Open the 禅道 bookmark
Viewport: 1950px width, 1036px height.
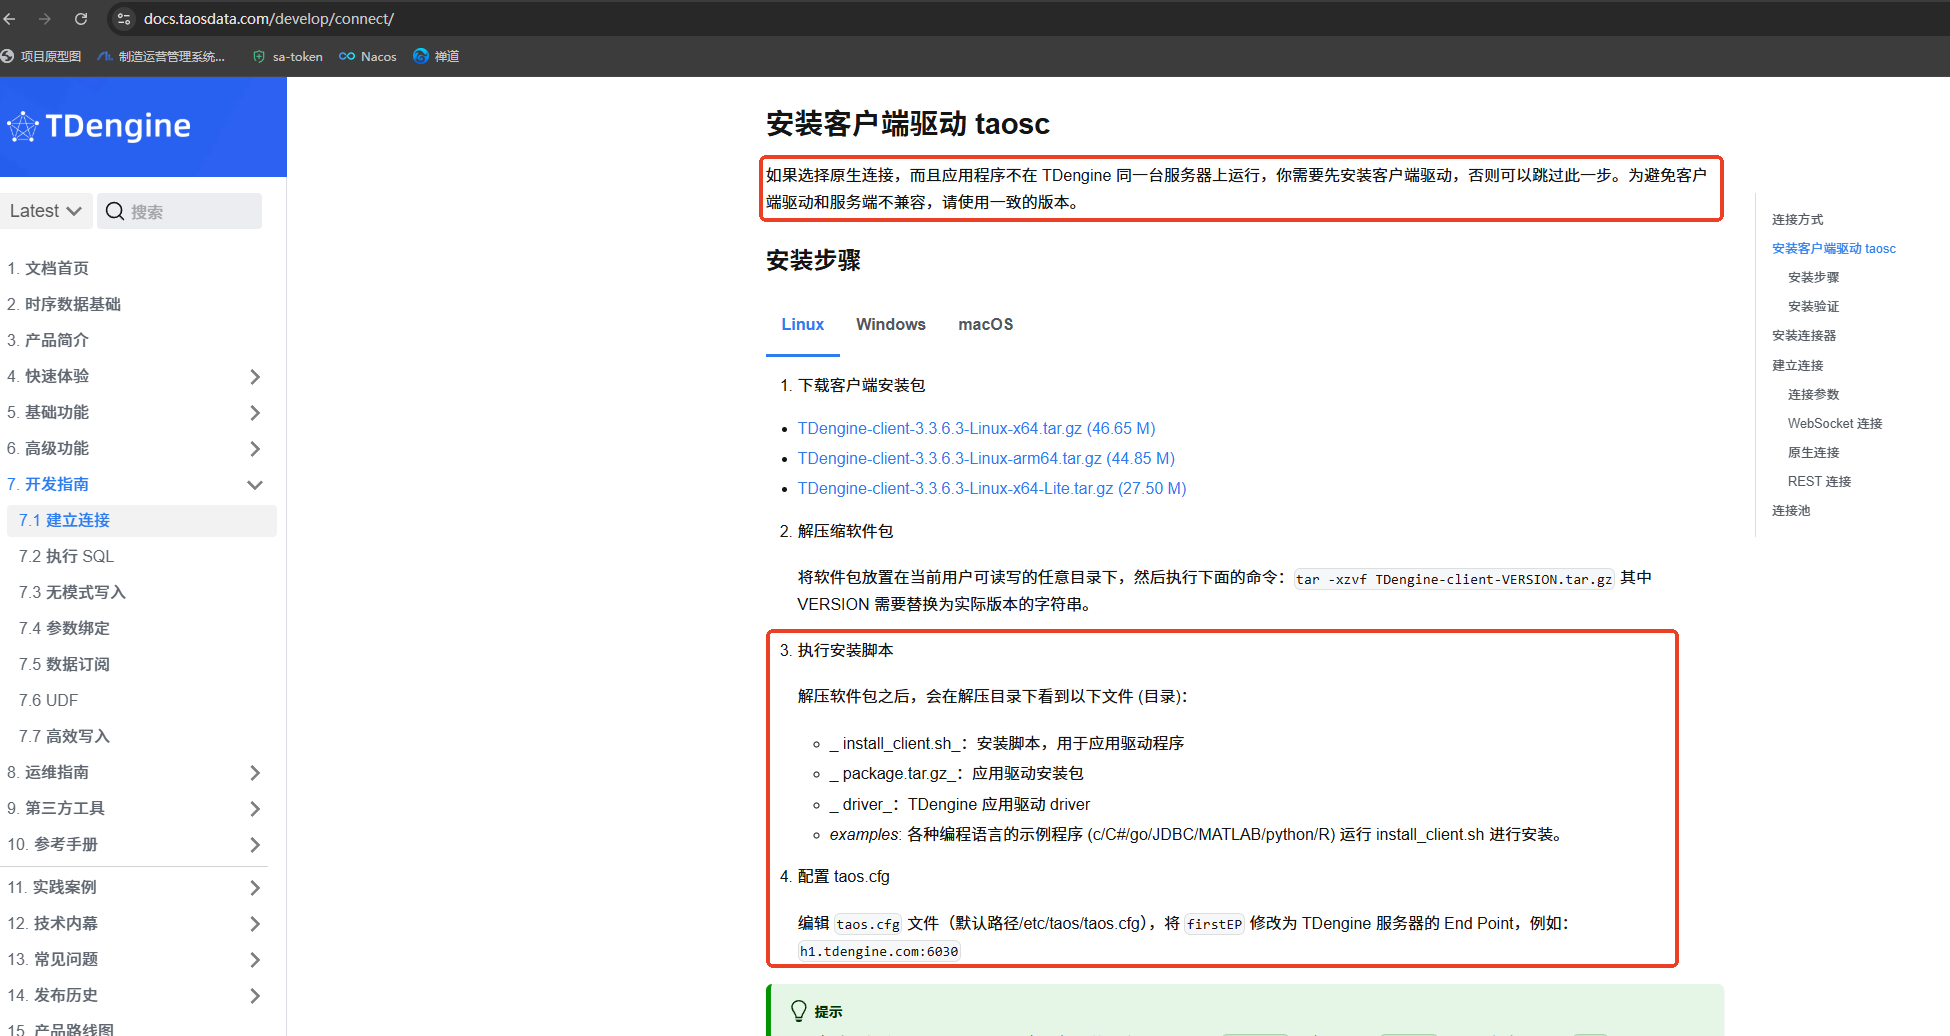tap(436, 56)
